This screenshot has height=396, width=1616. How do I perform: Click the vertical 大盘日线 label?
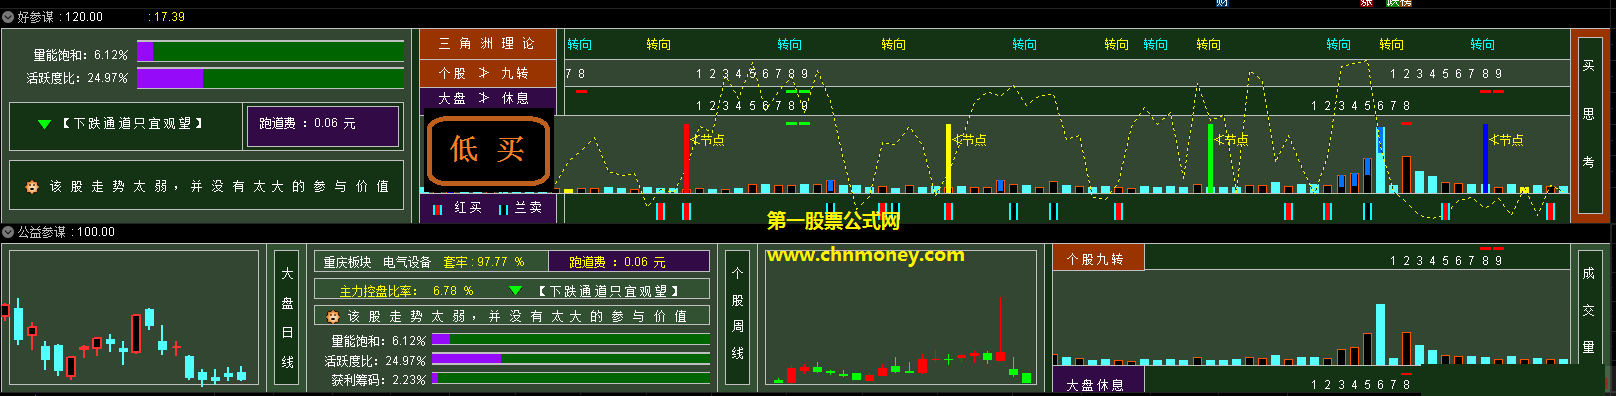pyautogui.click(x=287, y=317)
